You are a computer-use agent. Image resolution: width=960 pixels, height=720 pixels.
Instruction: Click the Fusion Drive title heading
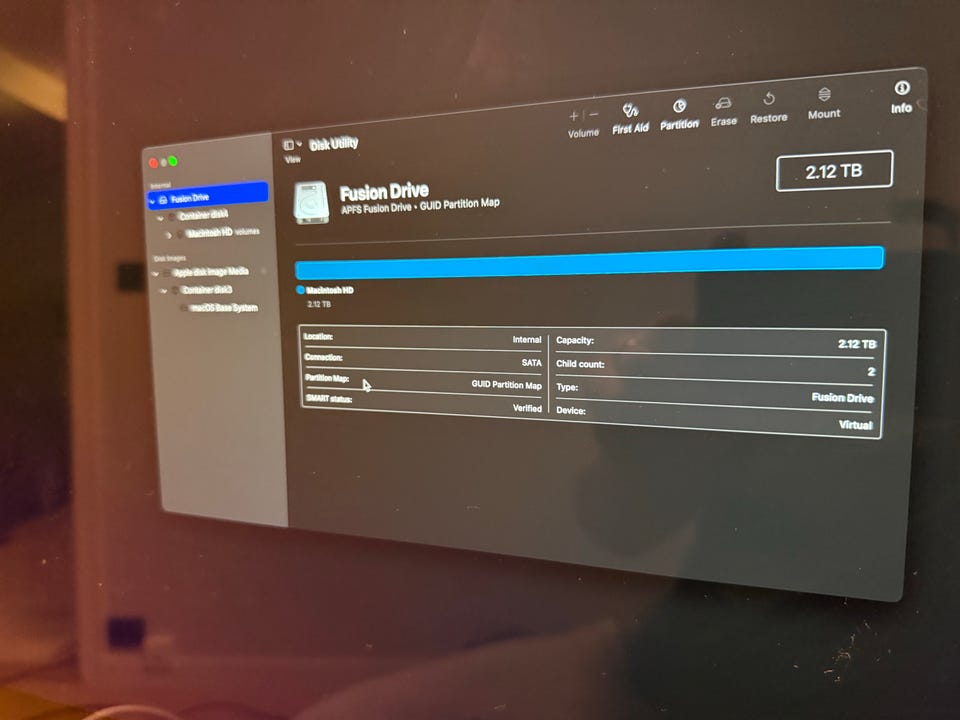coord(384,192)
